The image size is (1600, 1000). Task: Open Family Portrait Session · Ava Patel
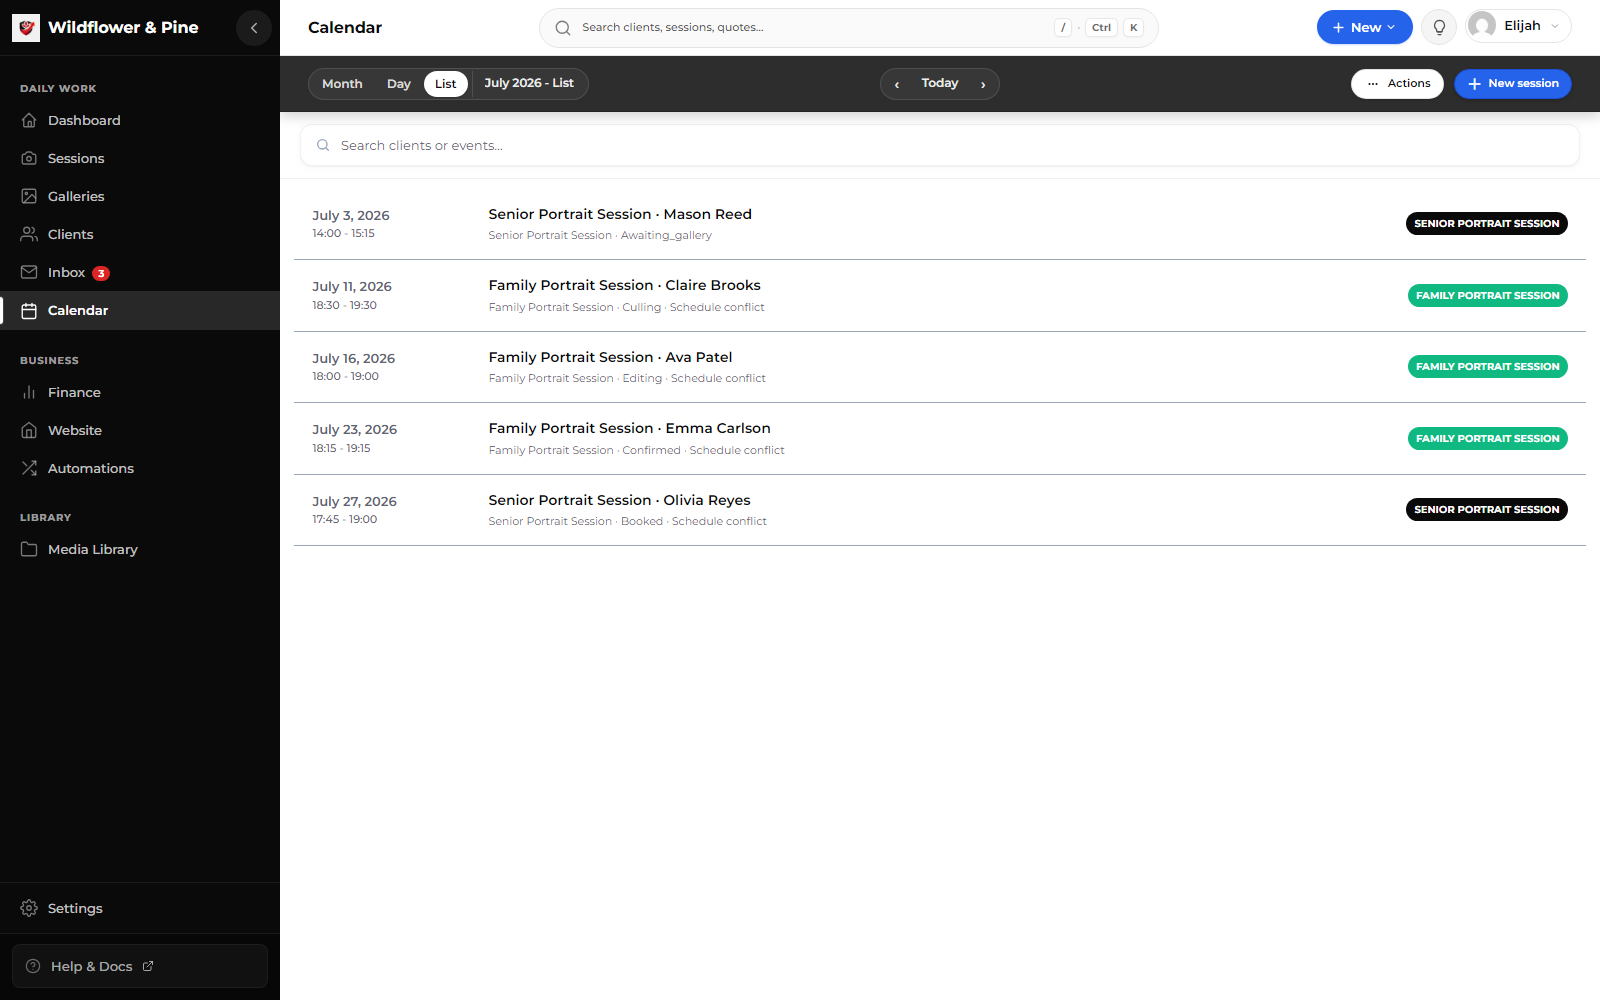610,357
